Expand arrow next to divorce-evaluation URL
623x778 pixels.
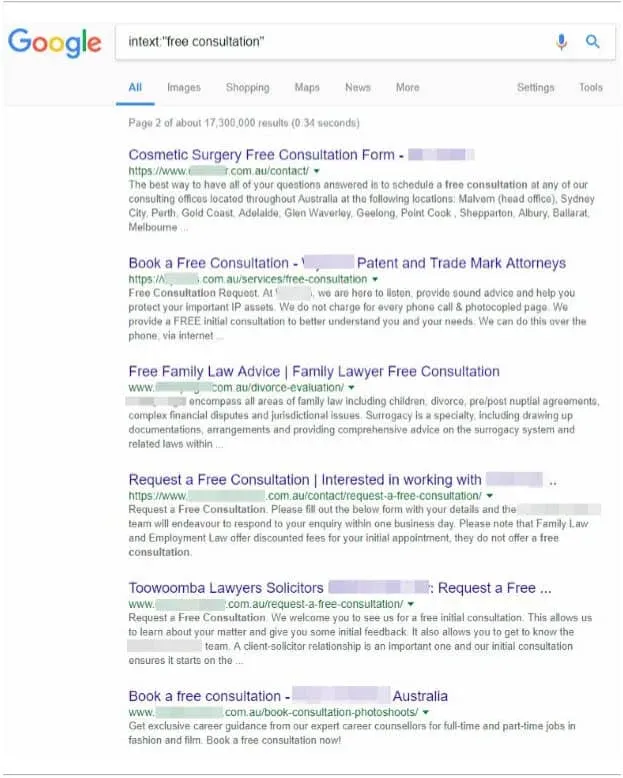352,388
